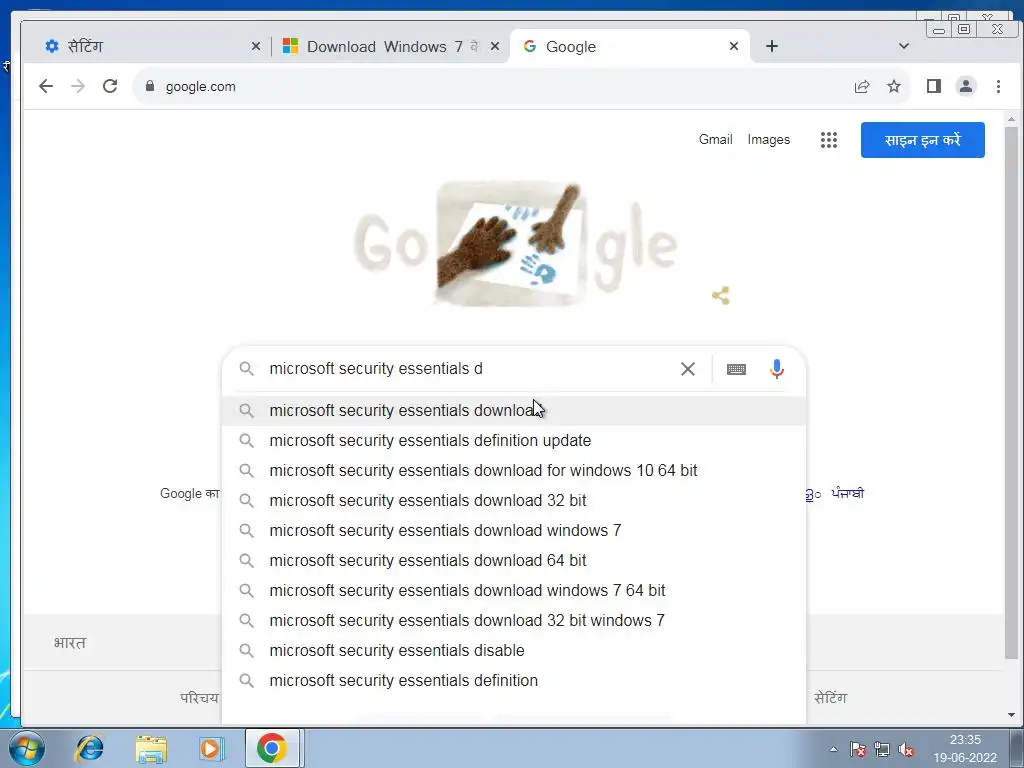Open the Chrome three-dot menu
The image size is (1024, 768).
(x=998, y=86)
